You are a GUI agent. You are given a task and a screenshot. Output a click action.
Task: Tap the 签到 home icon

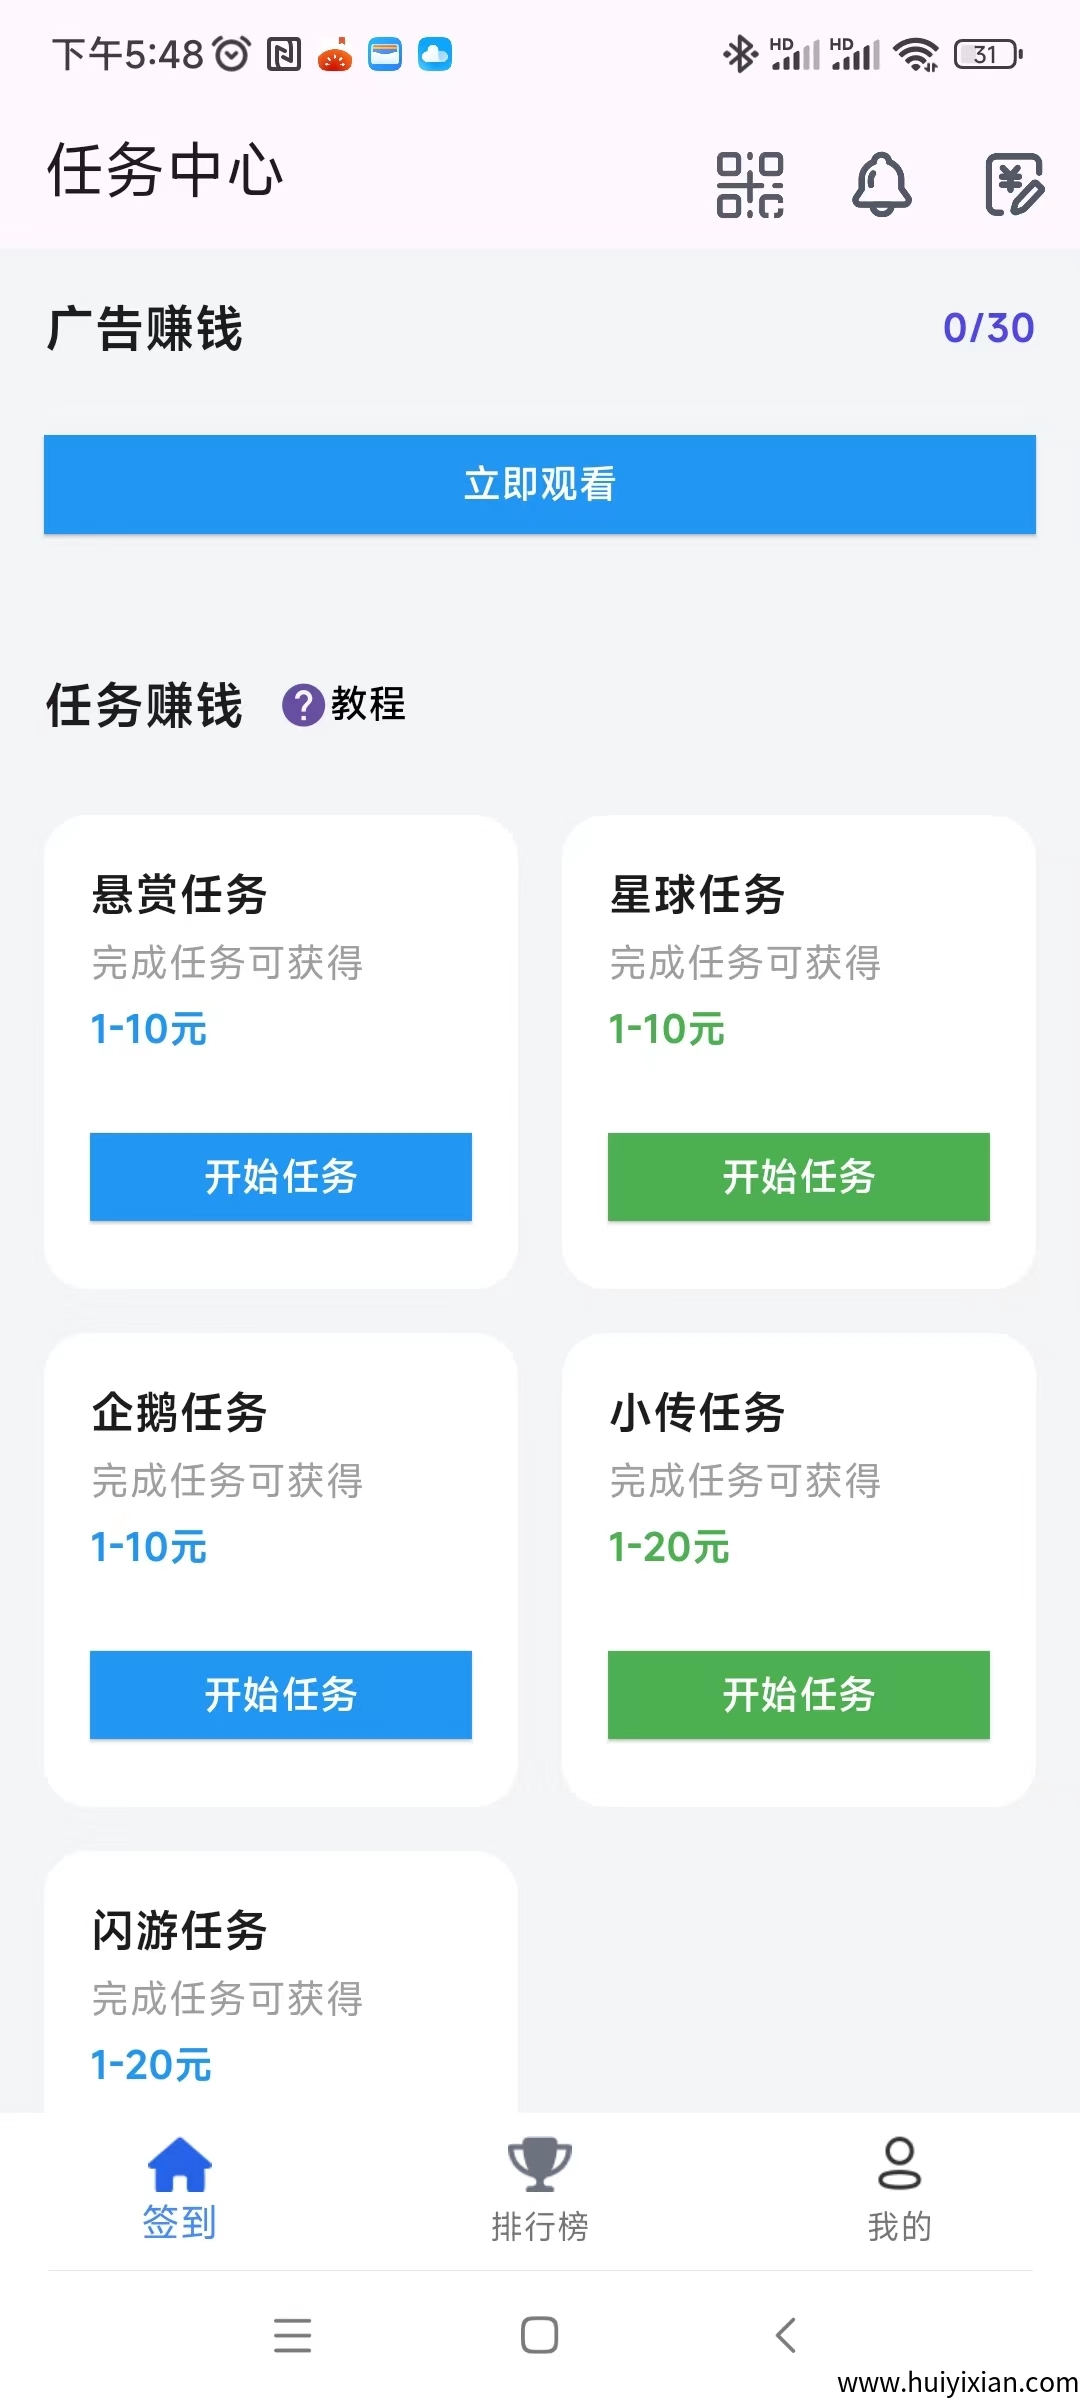point(180,2163)
